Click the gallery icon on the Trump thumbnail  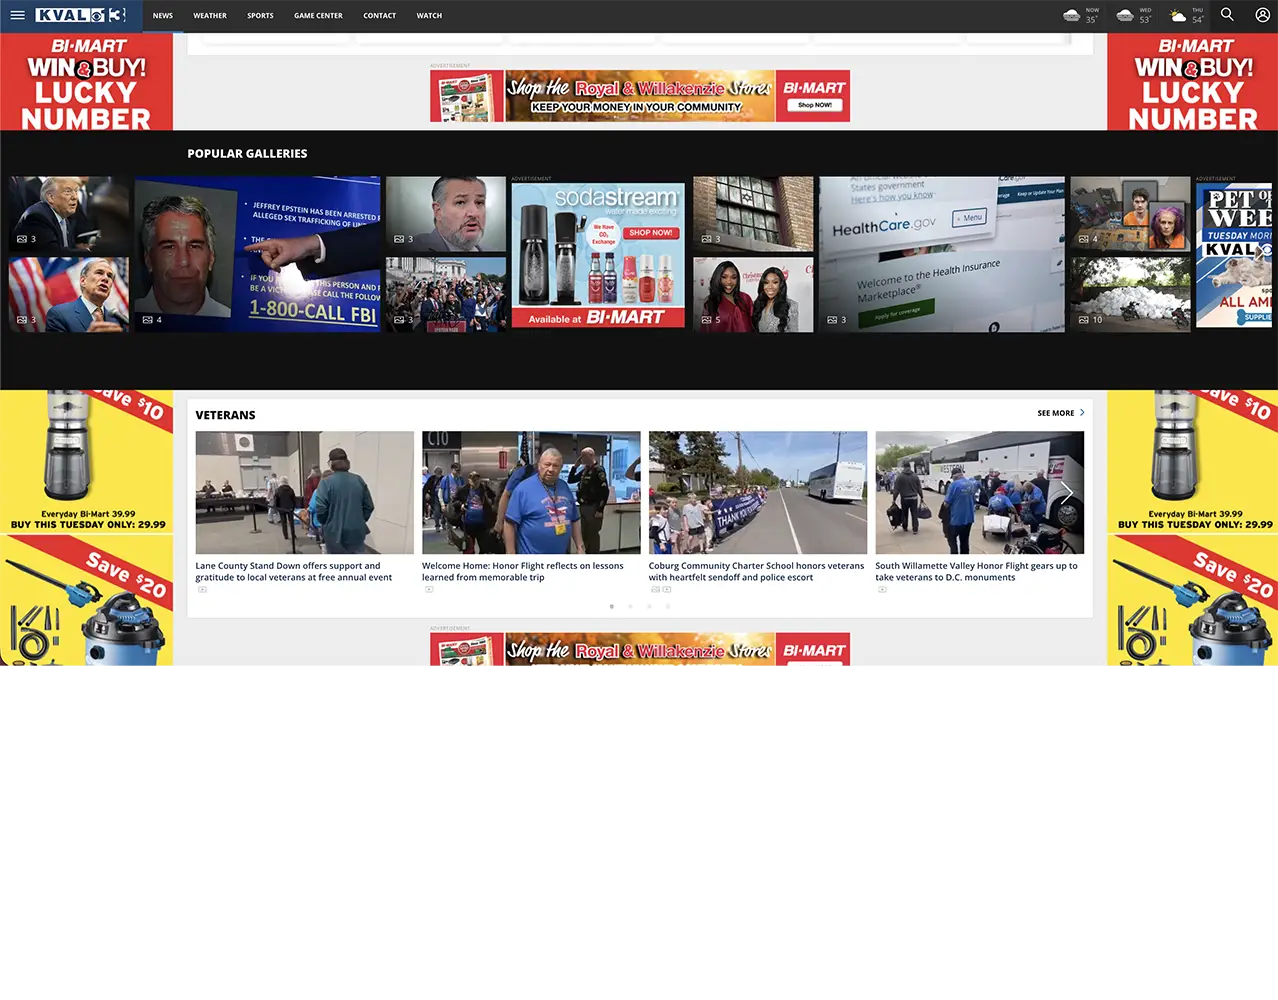tap(22, 239)
